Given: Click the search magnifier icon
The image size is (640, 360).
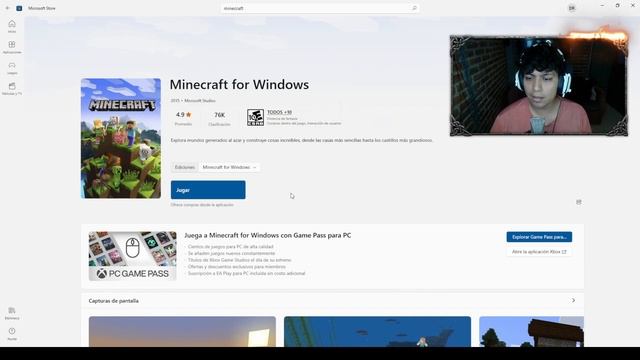Looking at the screenshot, I should coord(414,8).
